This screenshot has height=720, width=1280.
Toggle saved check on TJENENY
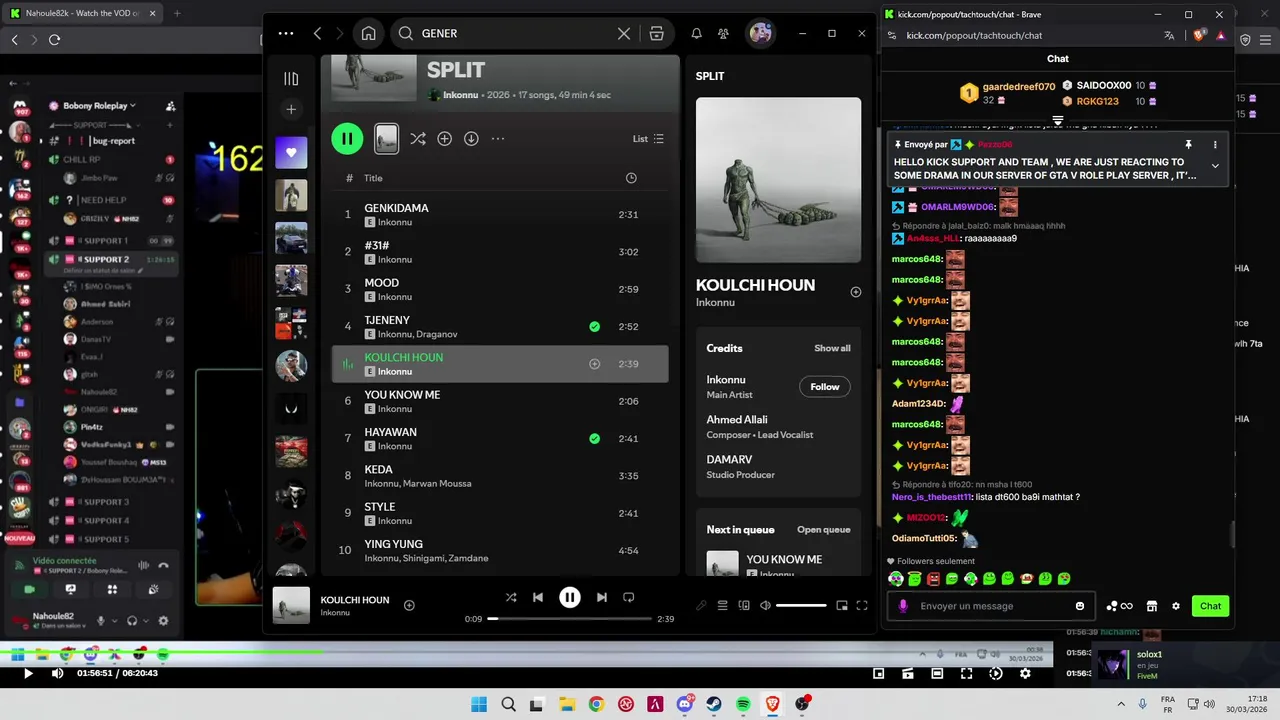tap(594, 327)
